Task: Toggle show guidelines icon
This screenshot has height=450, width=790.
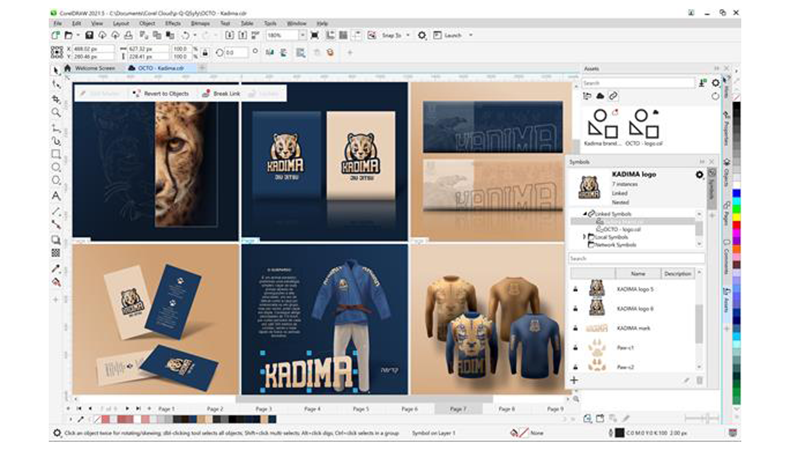Action: point(357,35)
